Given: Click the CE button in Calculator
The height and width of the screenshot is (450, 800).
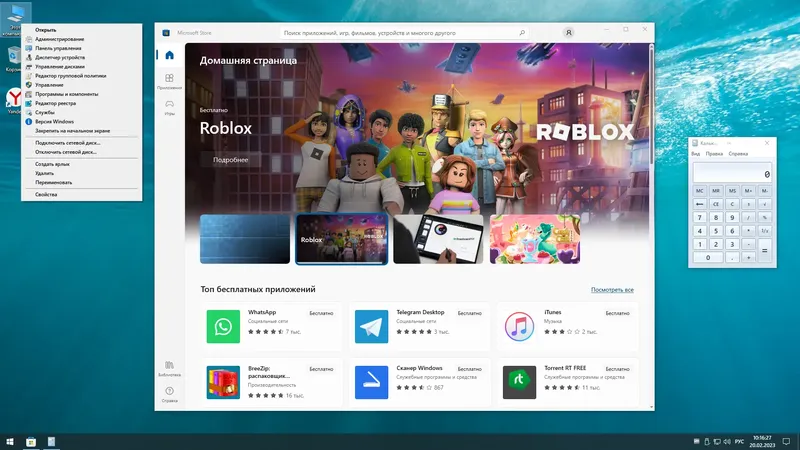Looking at the screenshot, I should coord(716,204).
